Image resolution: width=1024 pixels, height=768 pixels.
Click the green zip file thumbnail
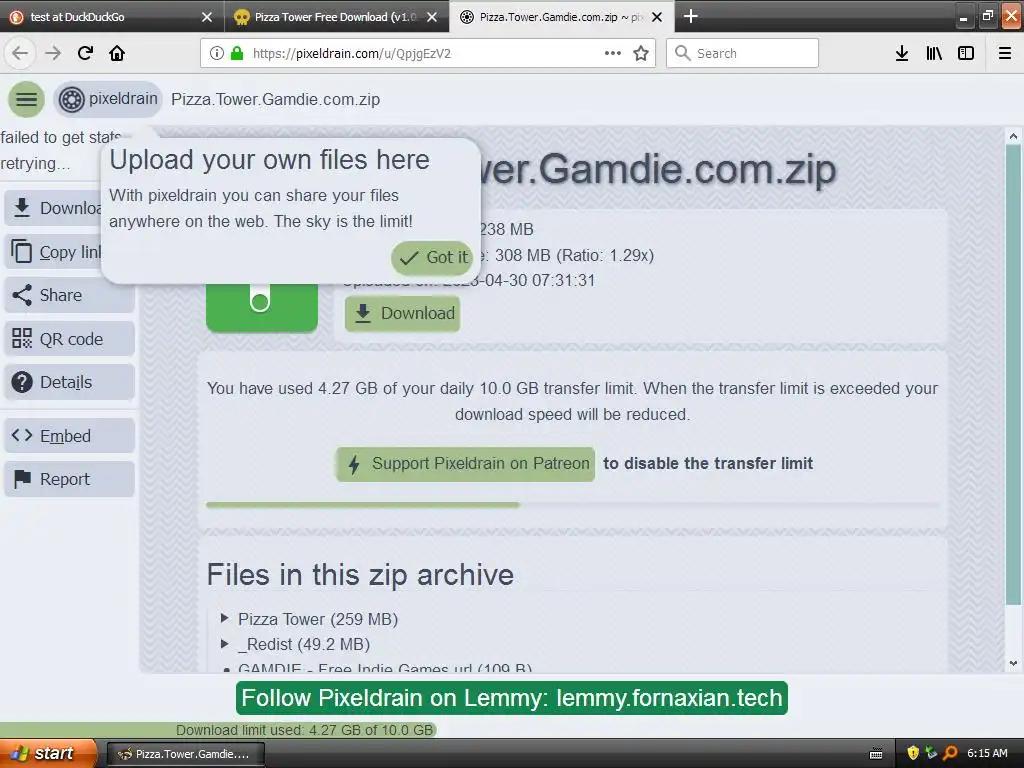click(262, 307)
